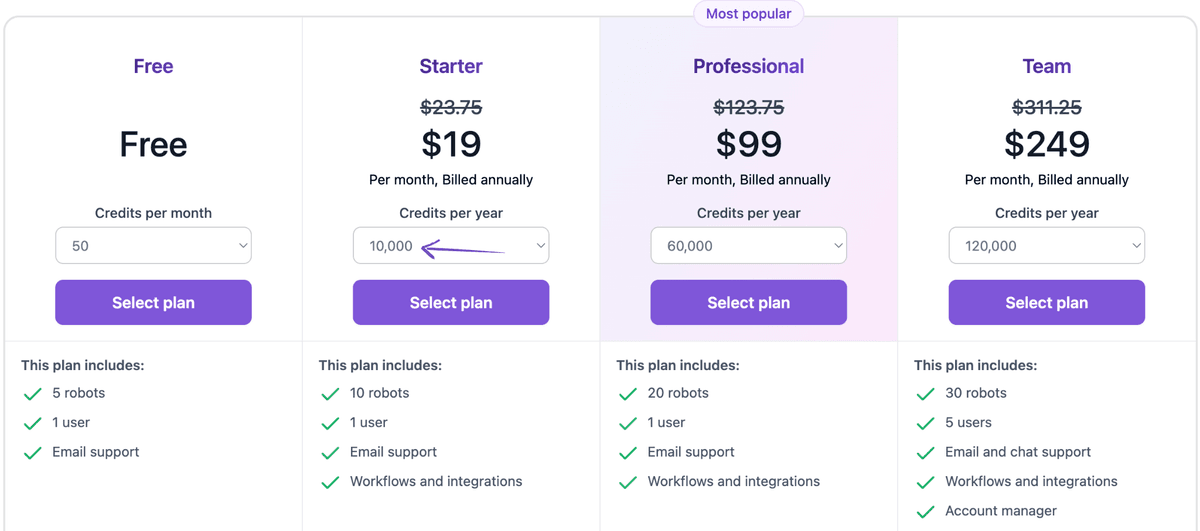
Task: Click checkmark beside Email and chat support
Action: pyautogui.click(x=926, y=453)
